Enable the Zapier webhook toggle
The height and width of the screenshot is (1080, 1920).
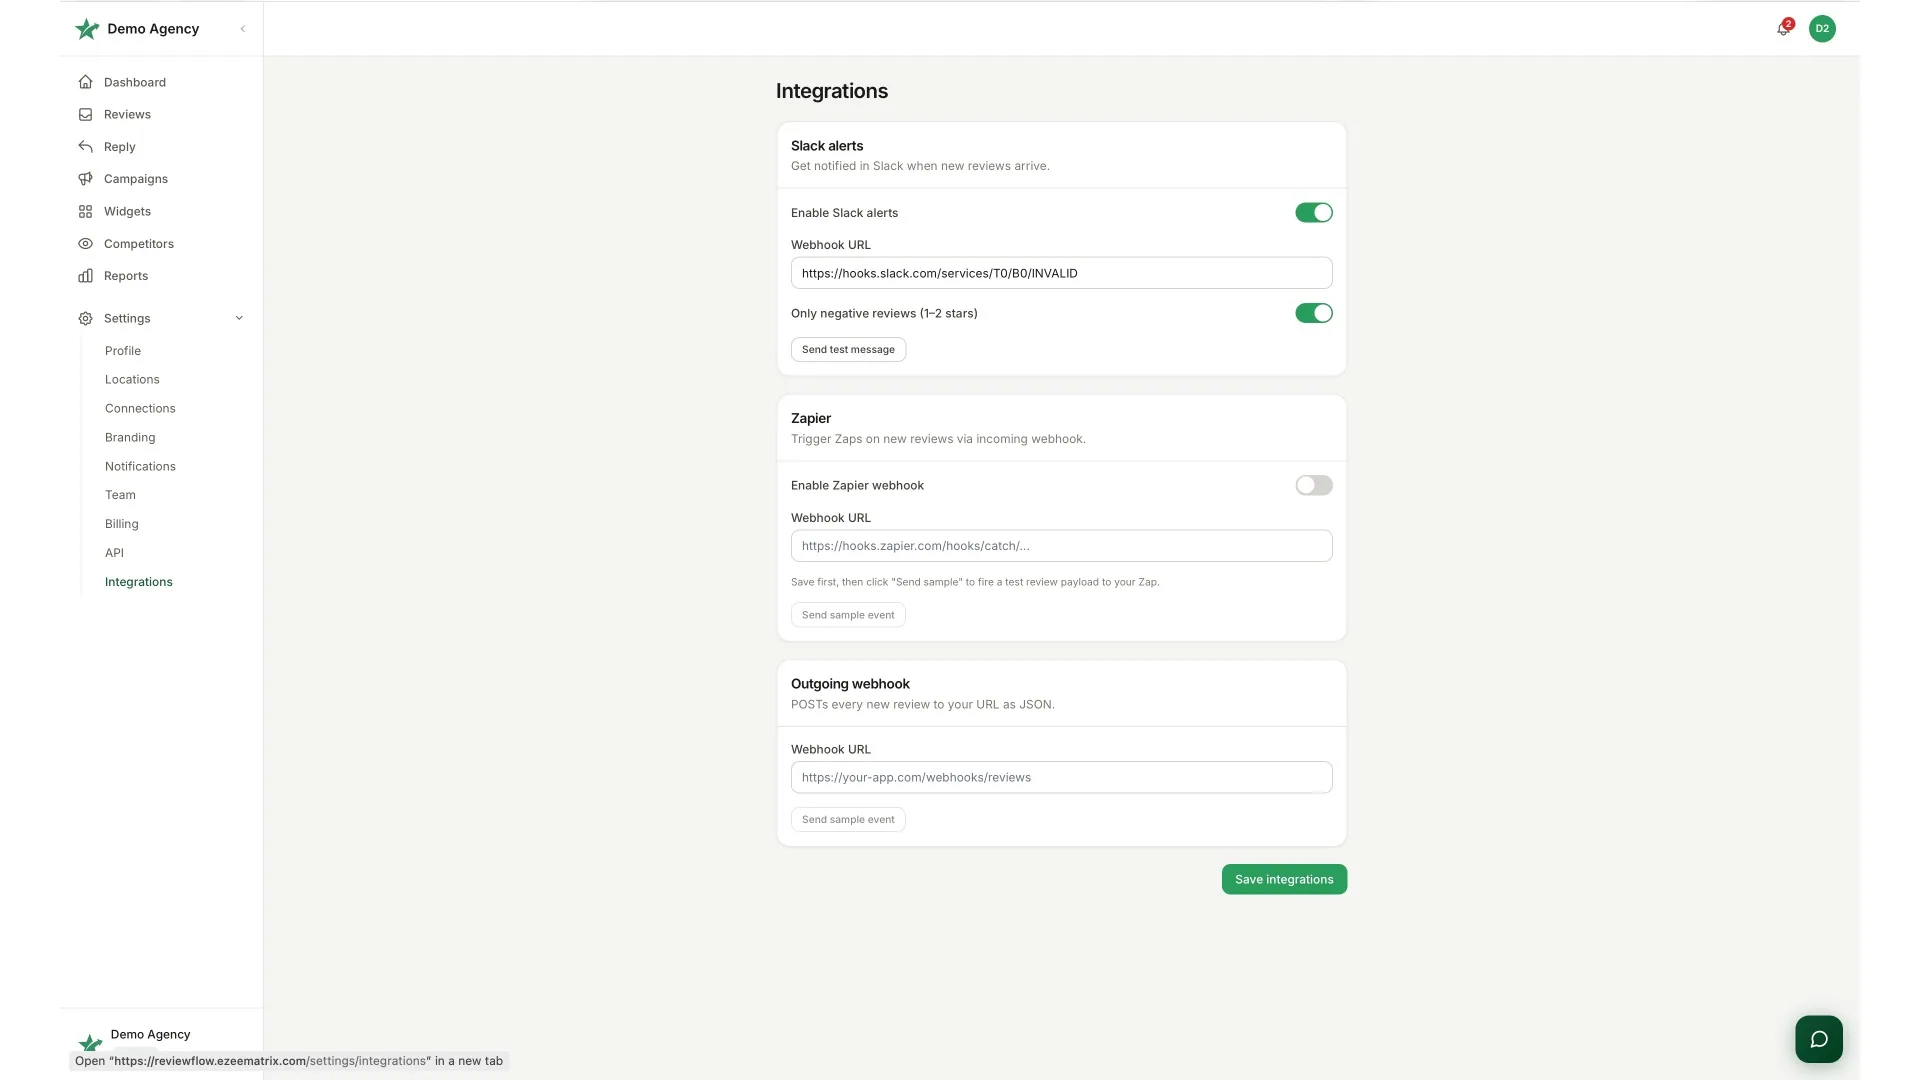click(x=1314, y=485)
